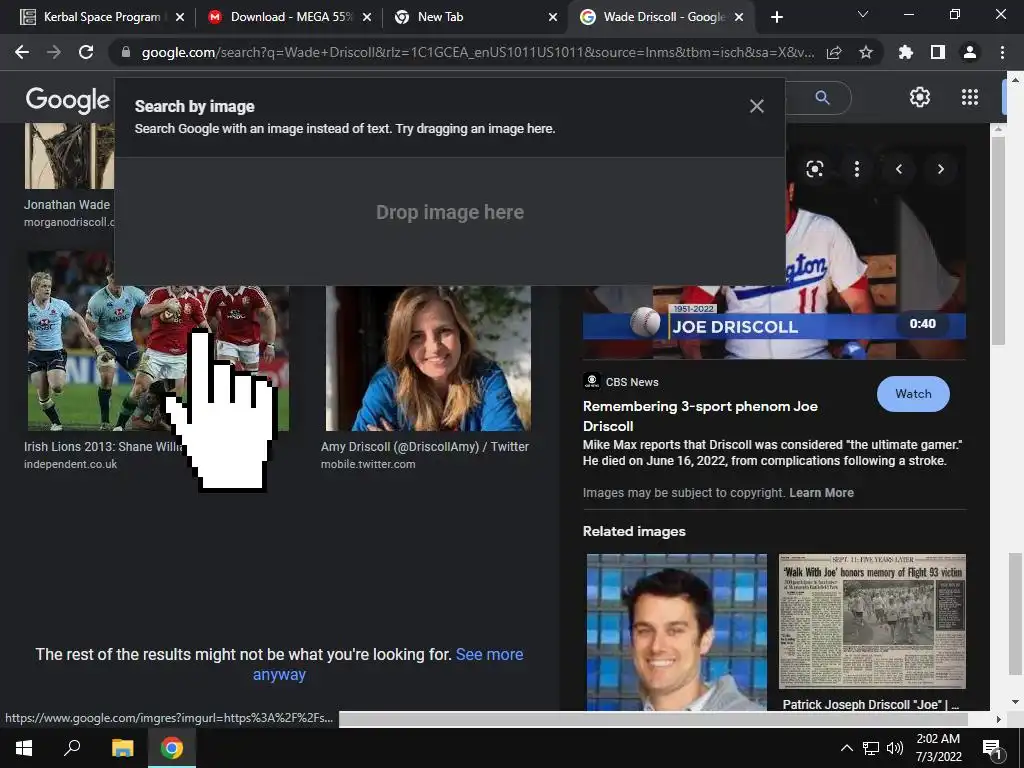Open the Jonathan Wade image thumbnail
1024x768 pixels.
point(69,156)
